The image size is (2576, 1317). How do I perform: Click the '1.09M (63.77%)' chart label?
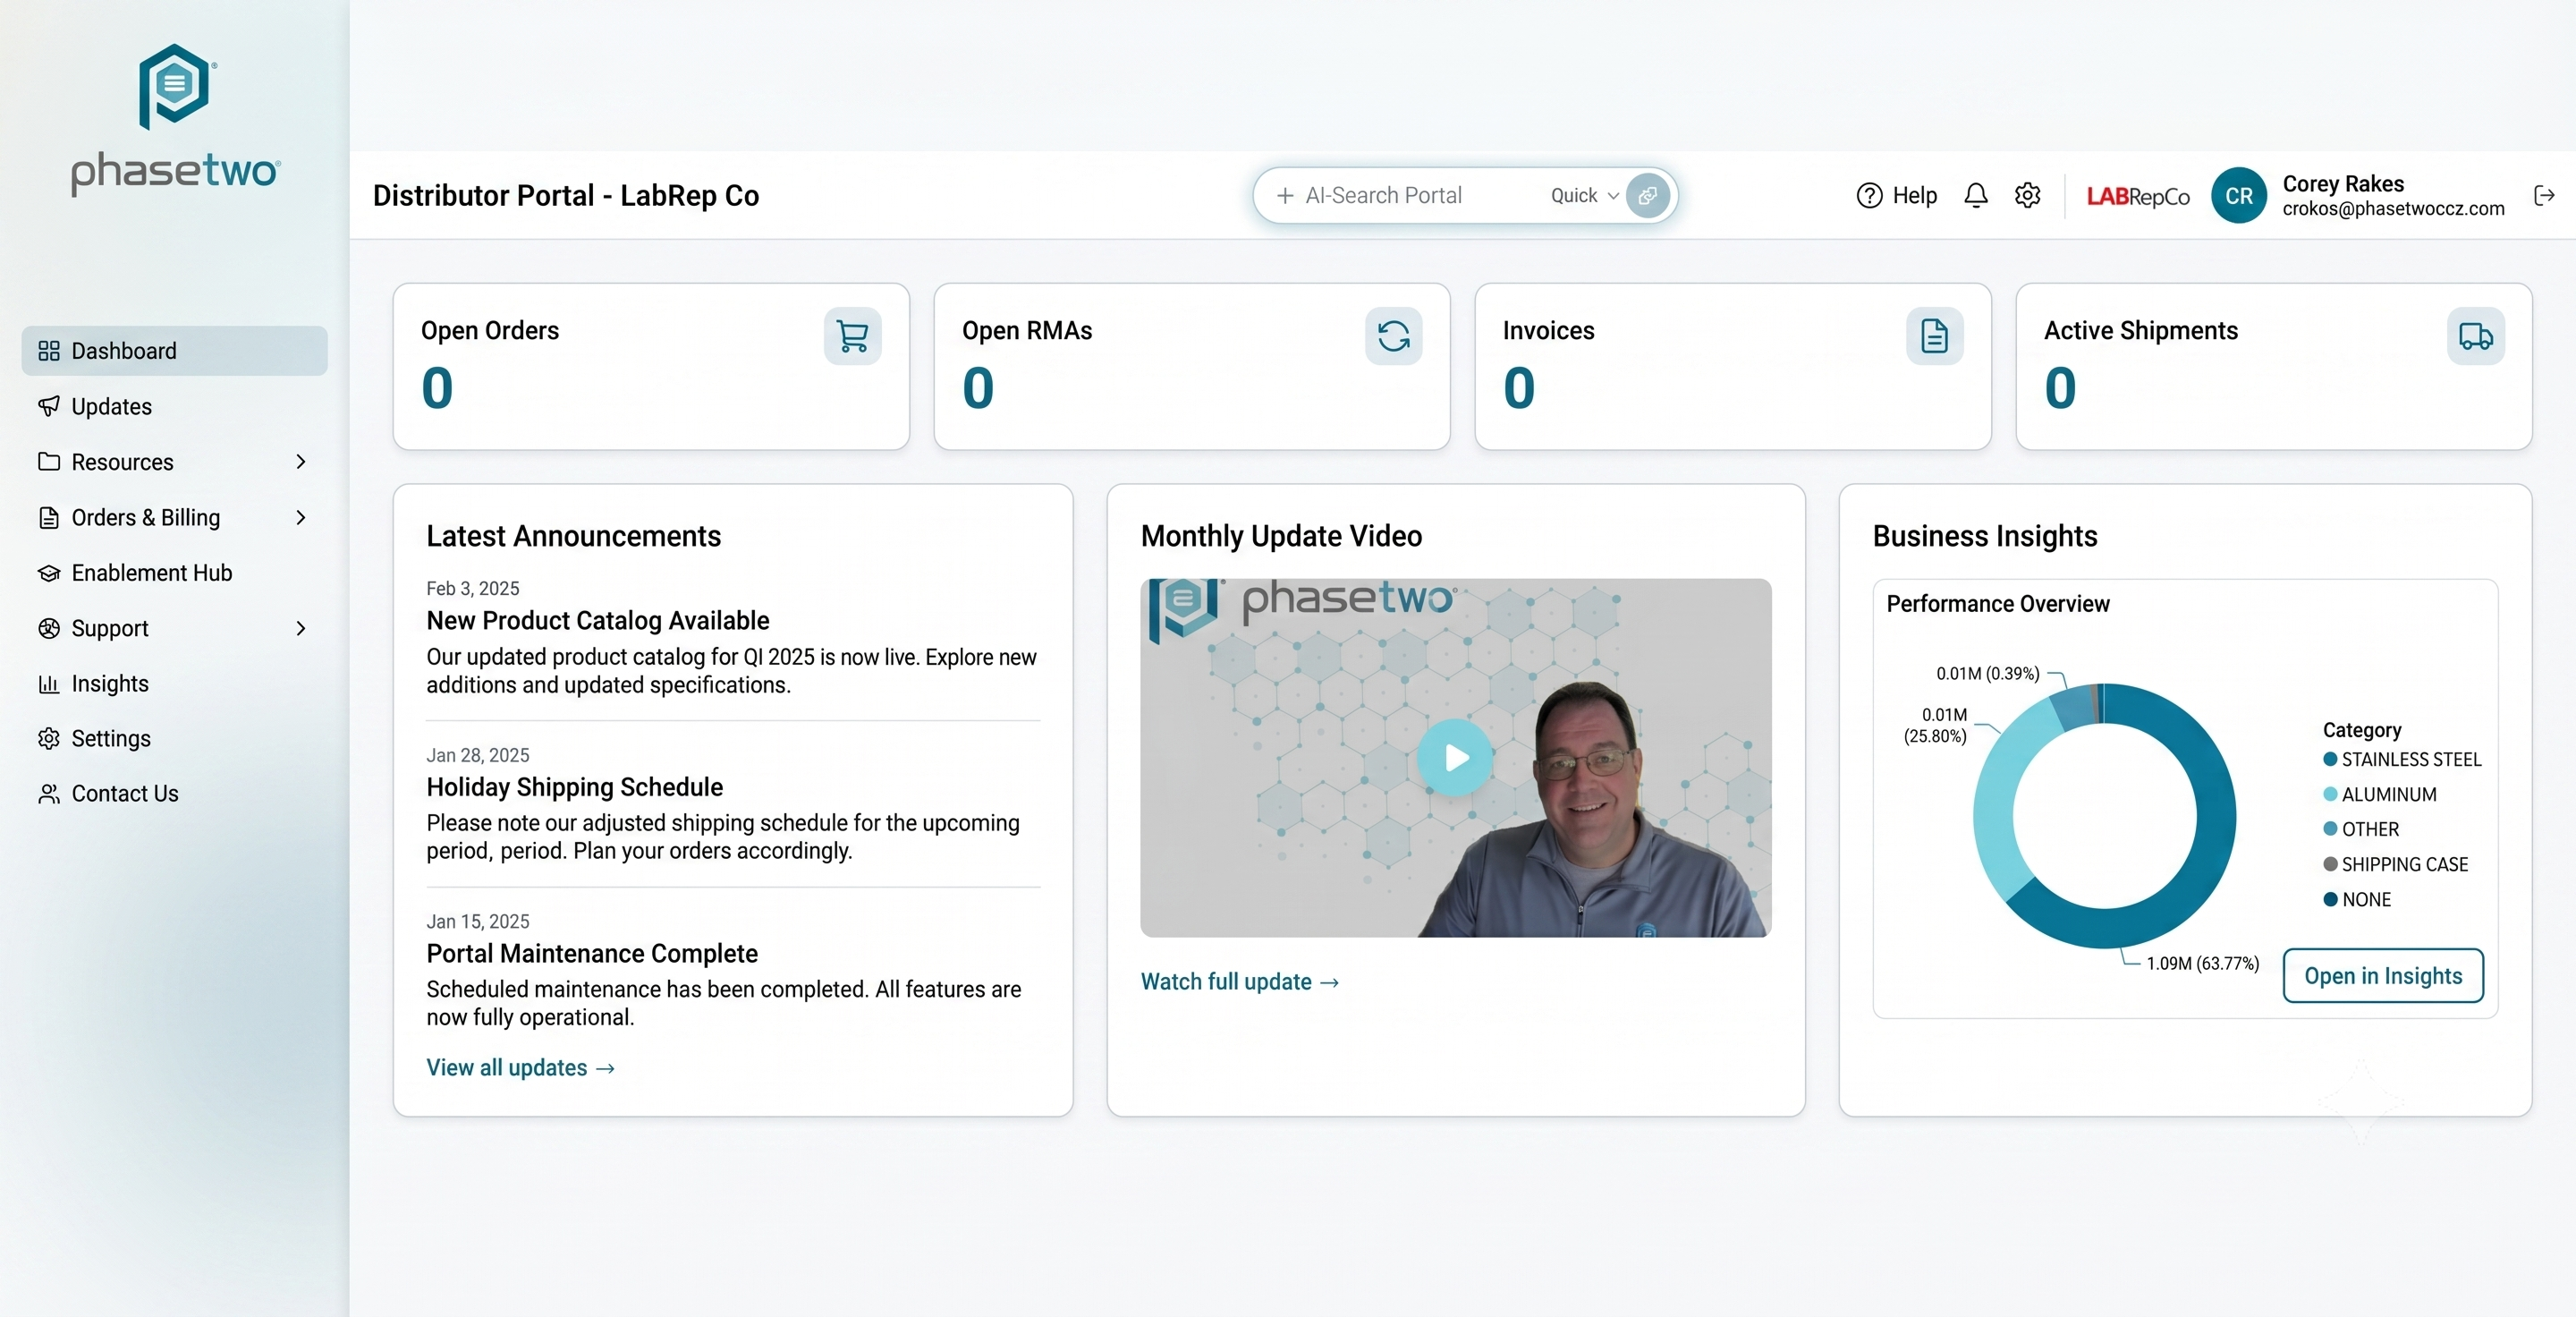click(x=2202, y=963)
